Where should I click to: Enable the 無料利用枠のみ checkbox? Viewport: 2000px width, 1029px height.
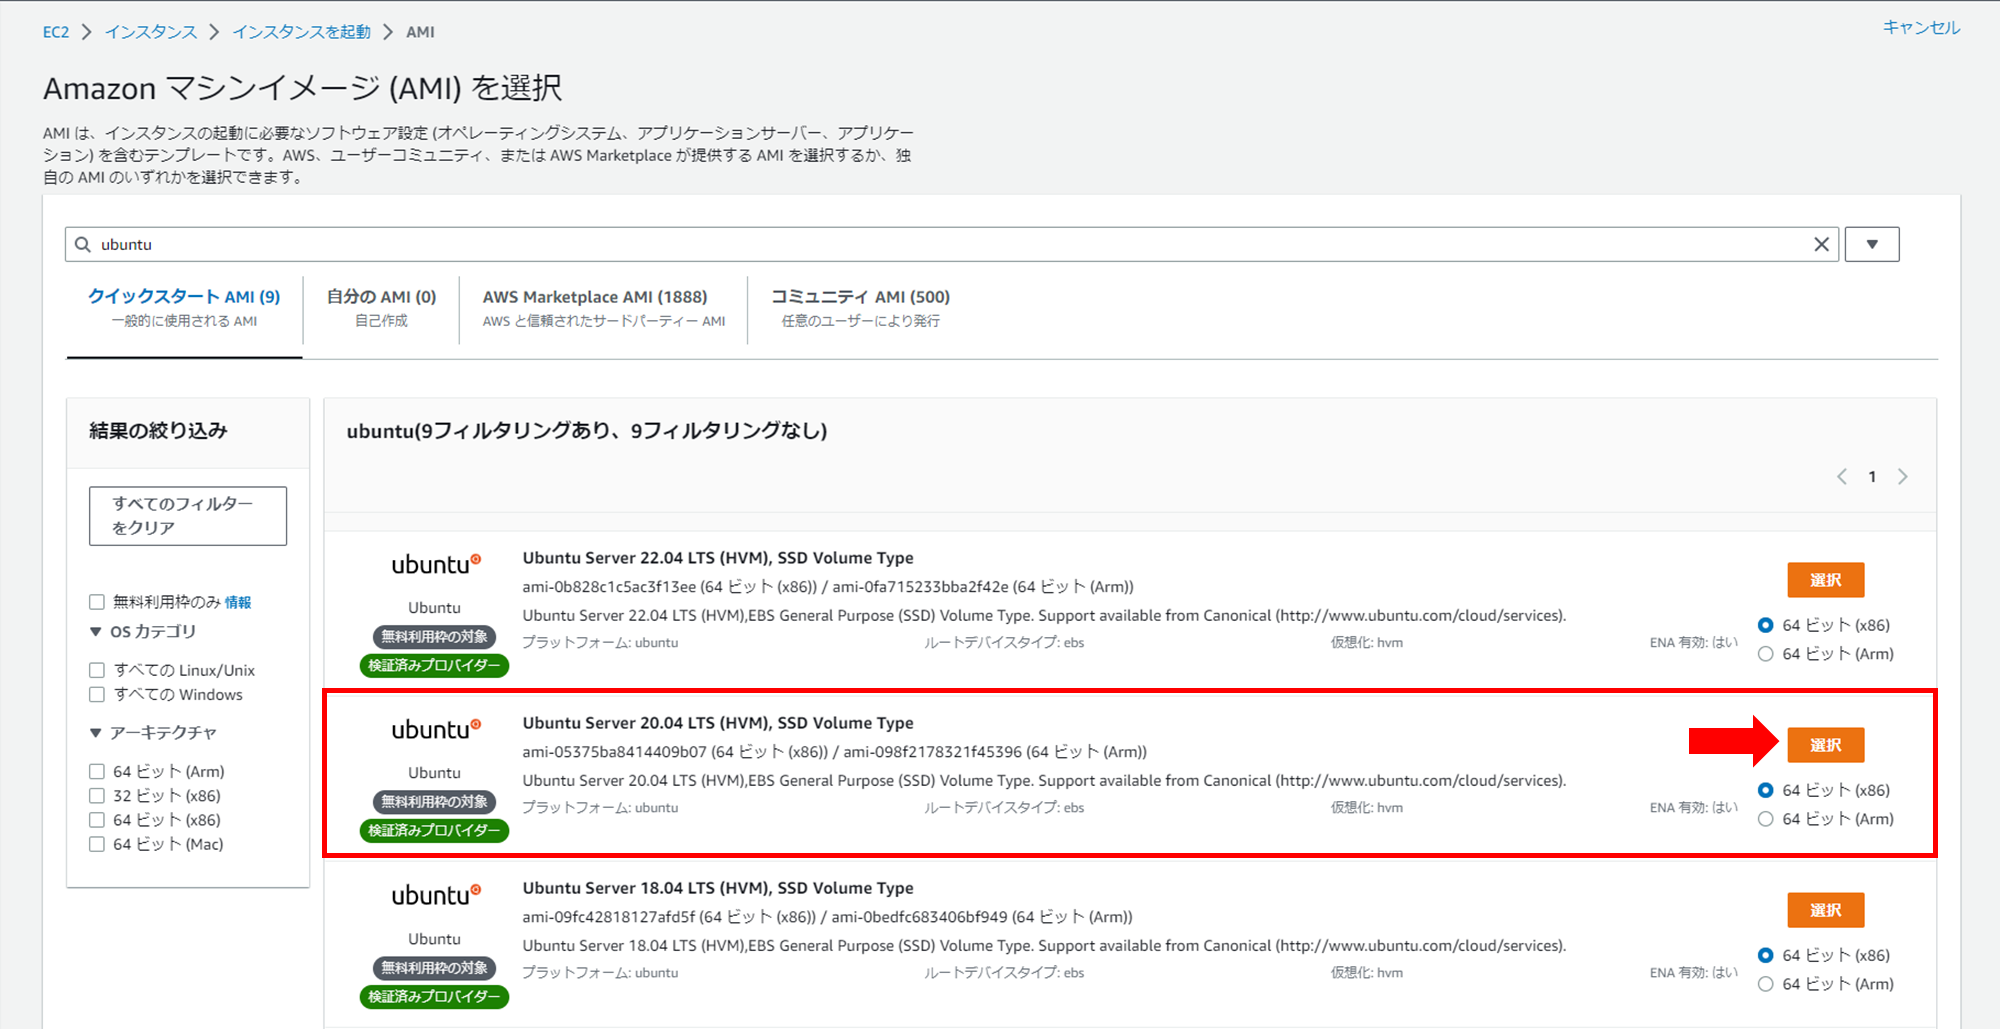click(x=97, y=602)
